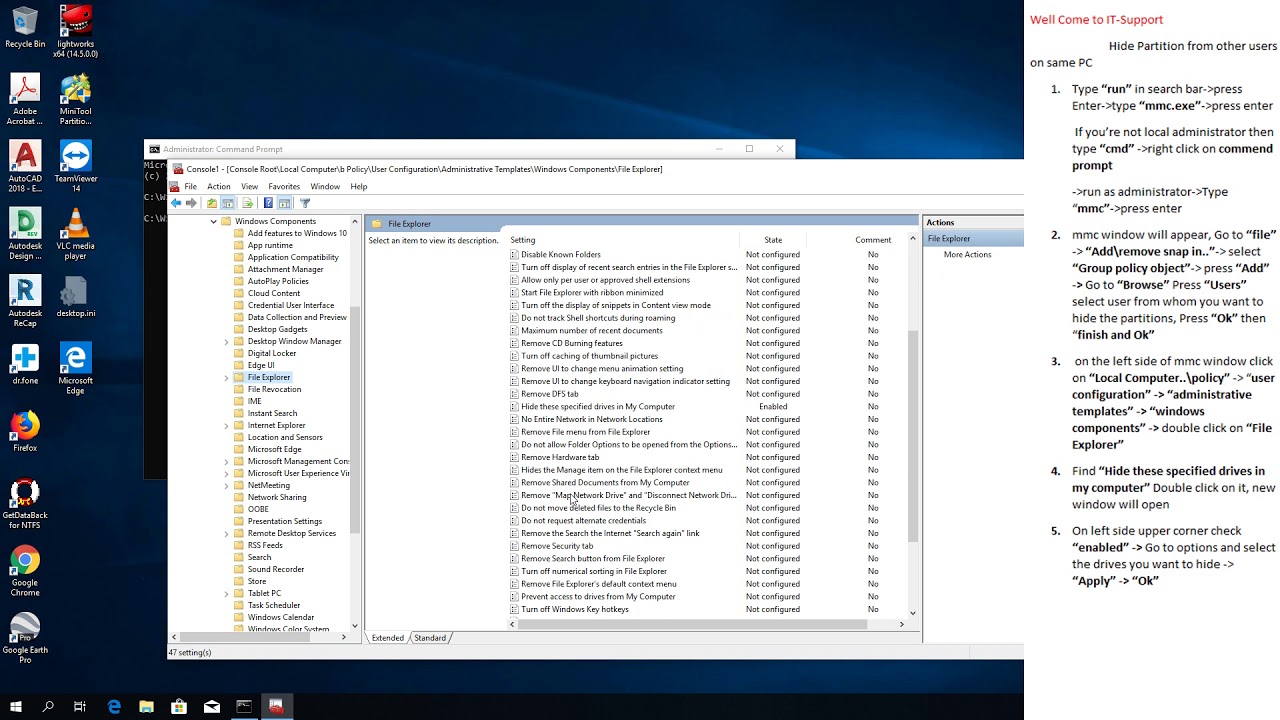Screen dimensions: 1280x720
Task: Open MiniTool Partition desktop icon
Action: tap(76, 99)
